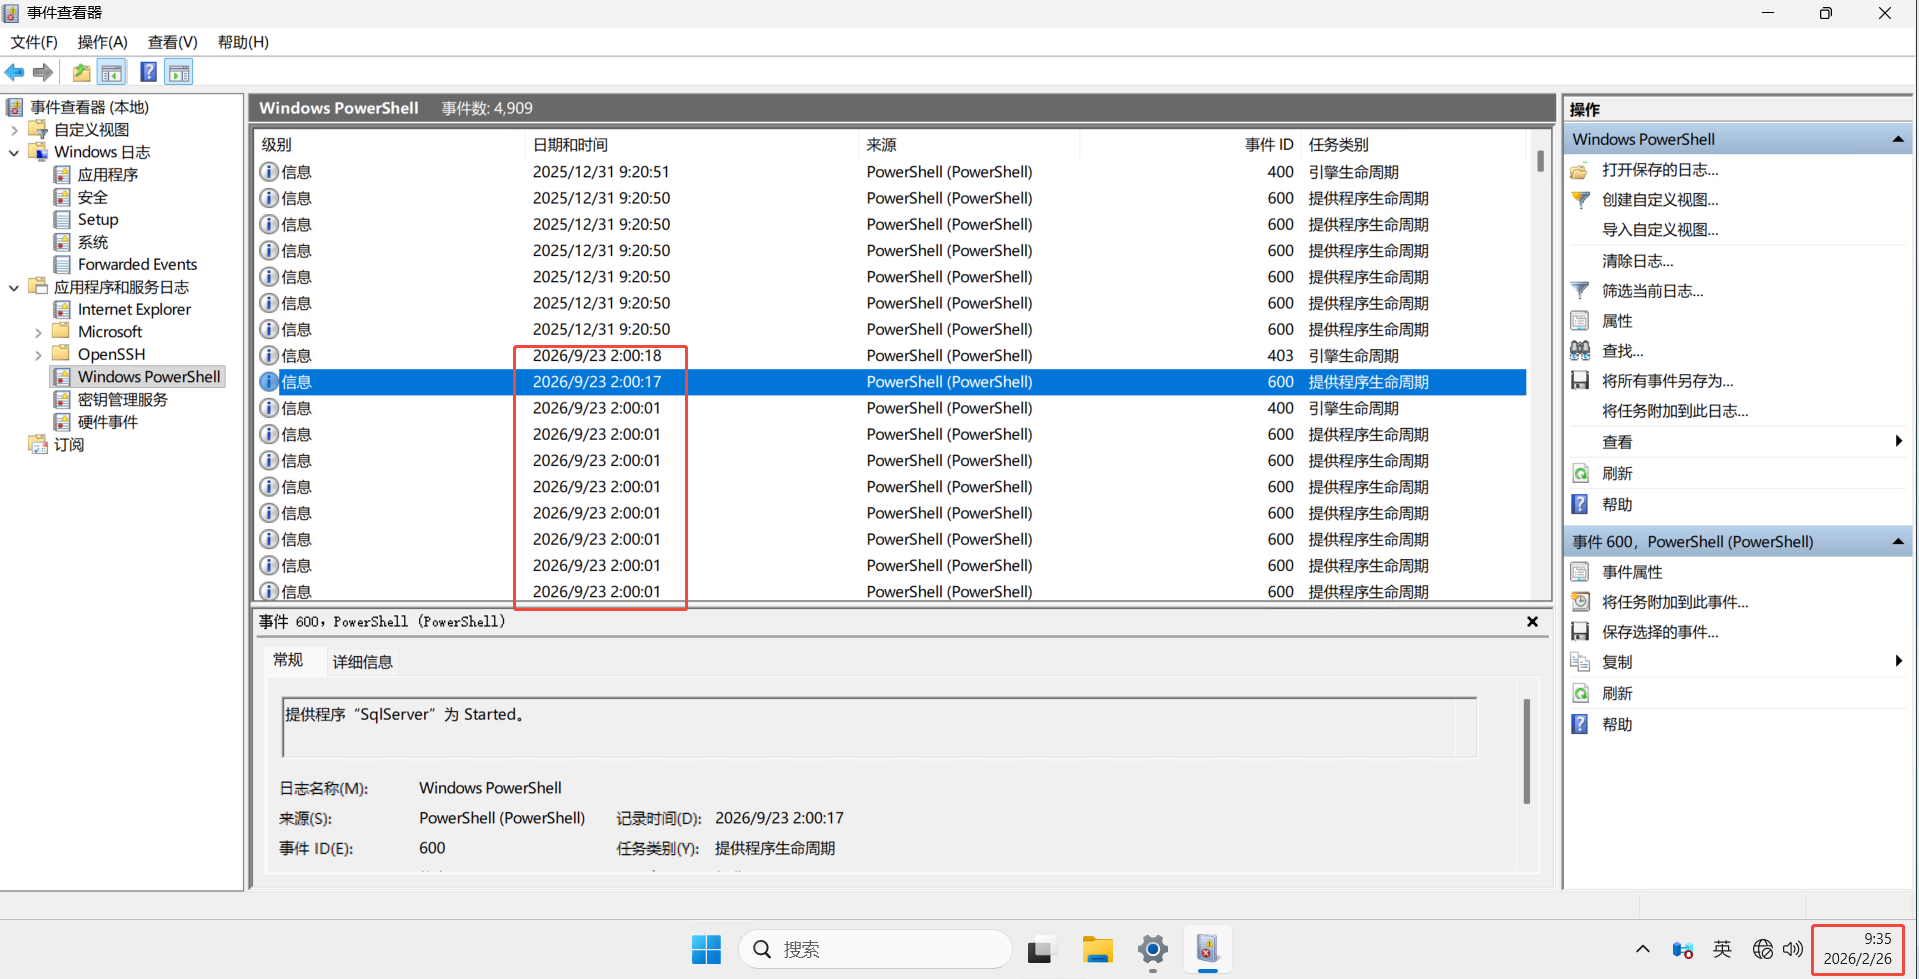Expand the 自定义视图 tree node
The image size is (1919, 979).
(14, 130)
